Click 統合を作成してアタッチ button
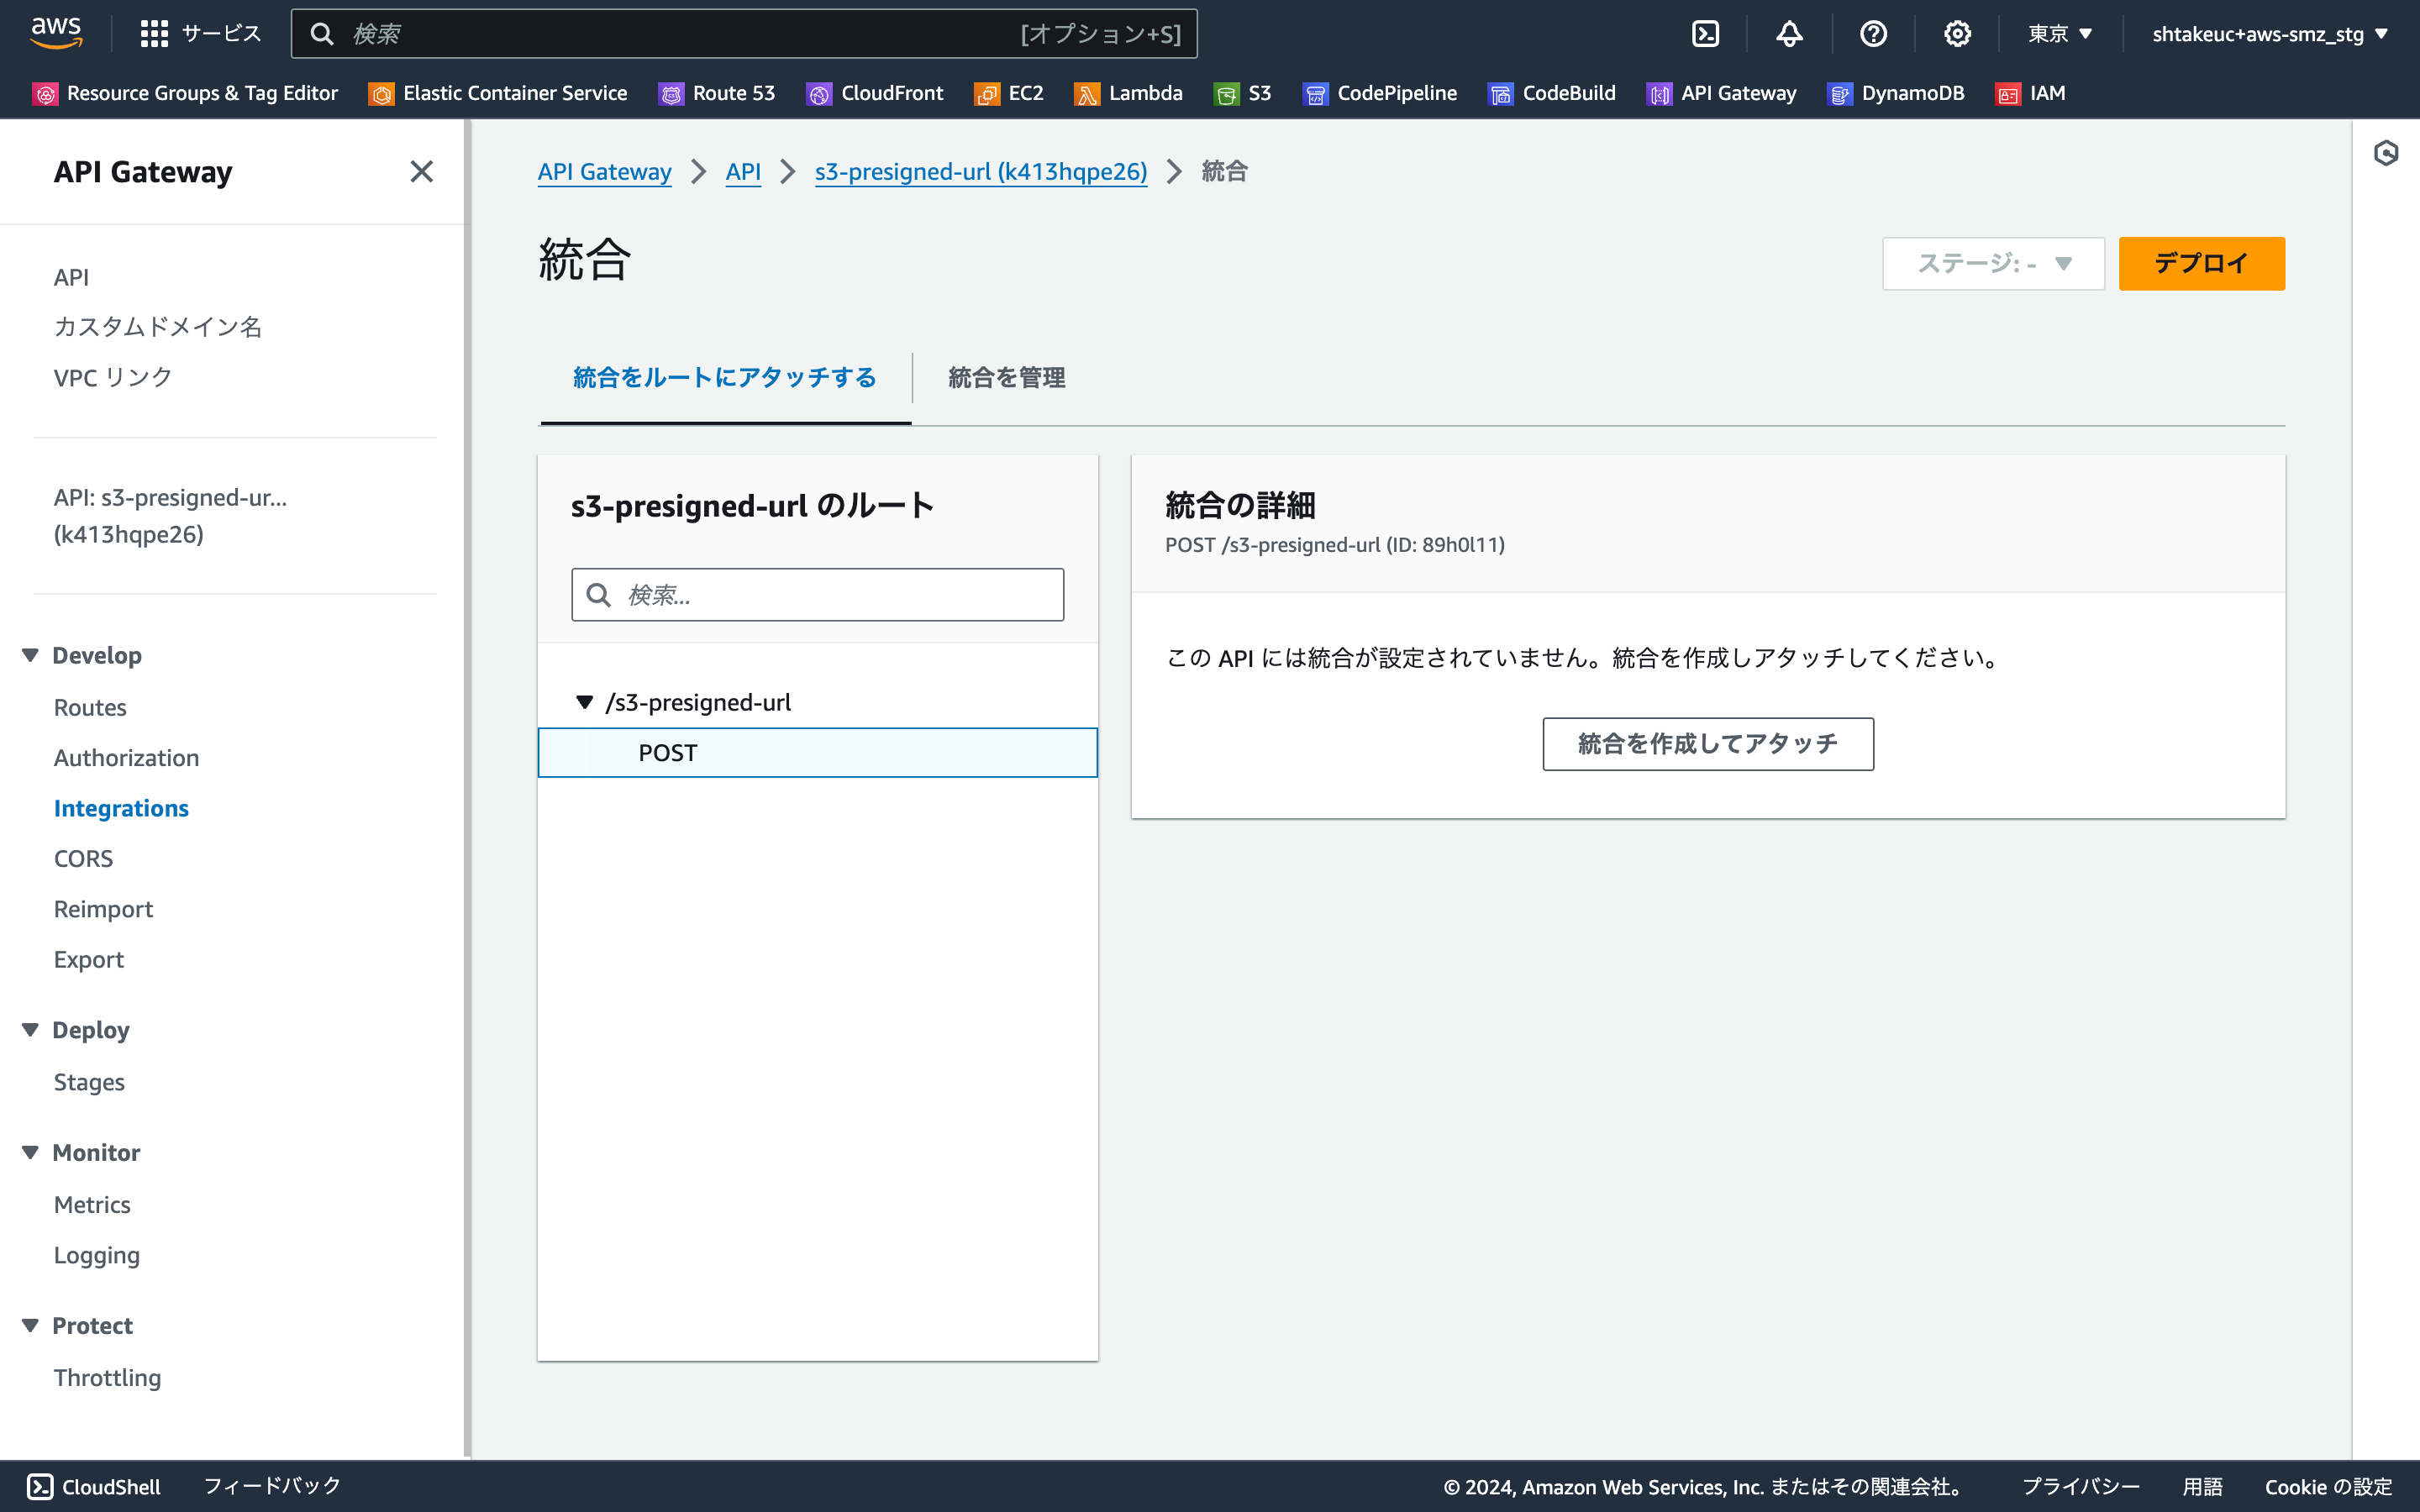Image resolution: width=2420 pixels, height=1512 pixels. point(1707,744)
